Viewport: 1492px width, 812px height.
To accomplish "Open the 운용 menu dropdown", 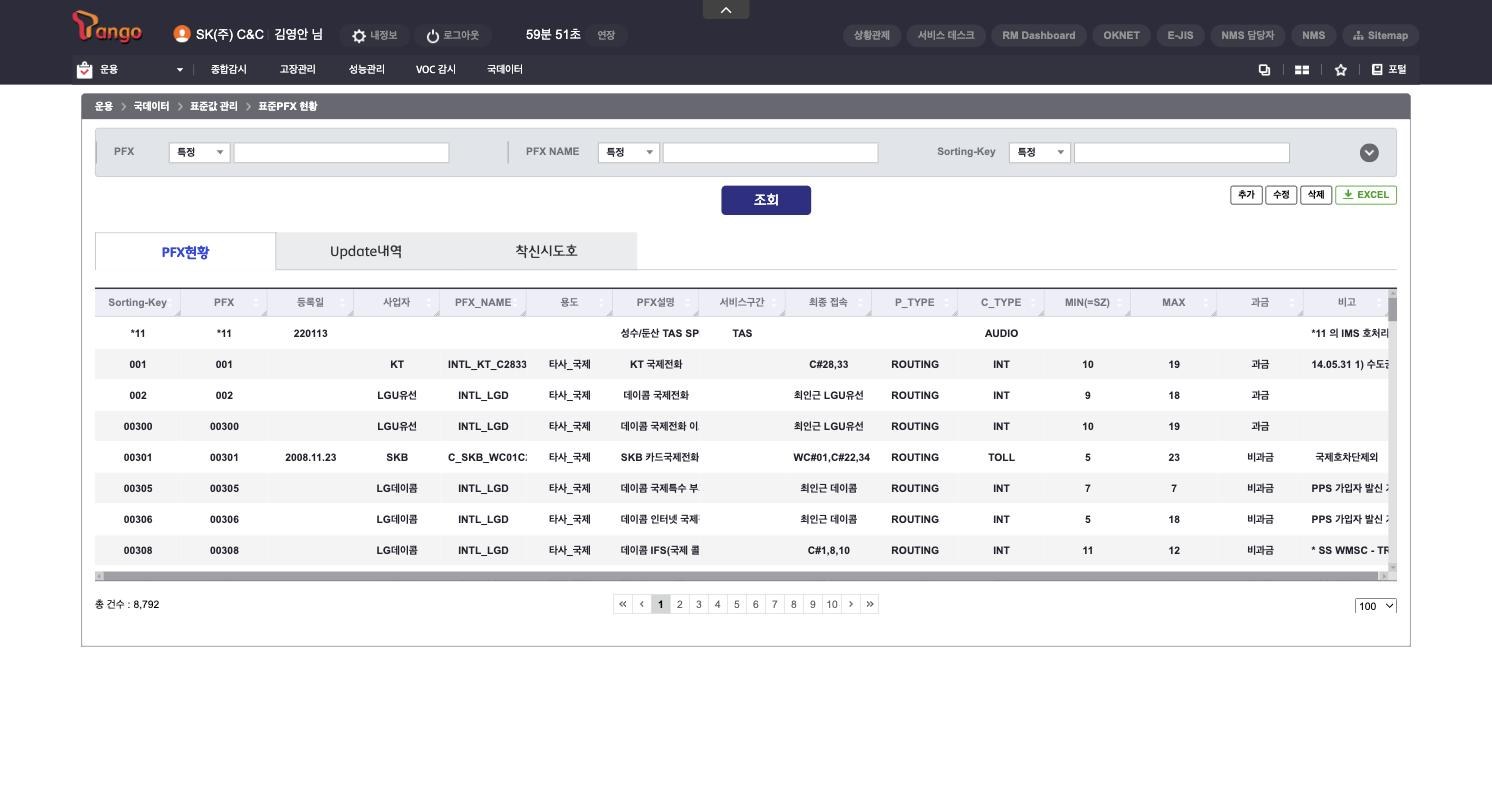I will coord(131,70).
